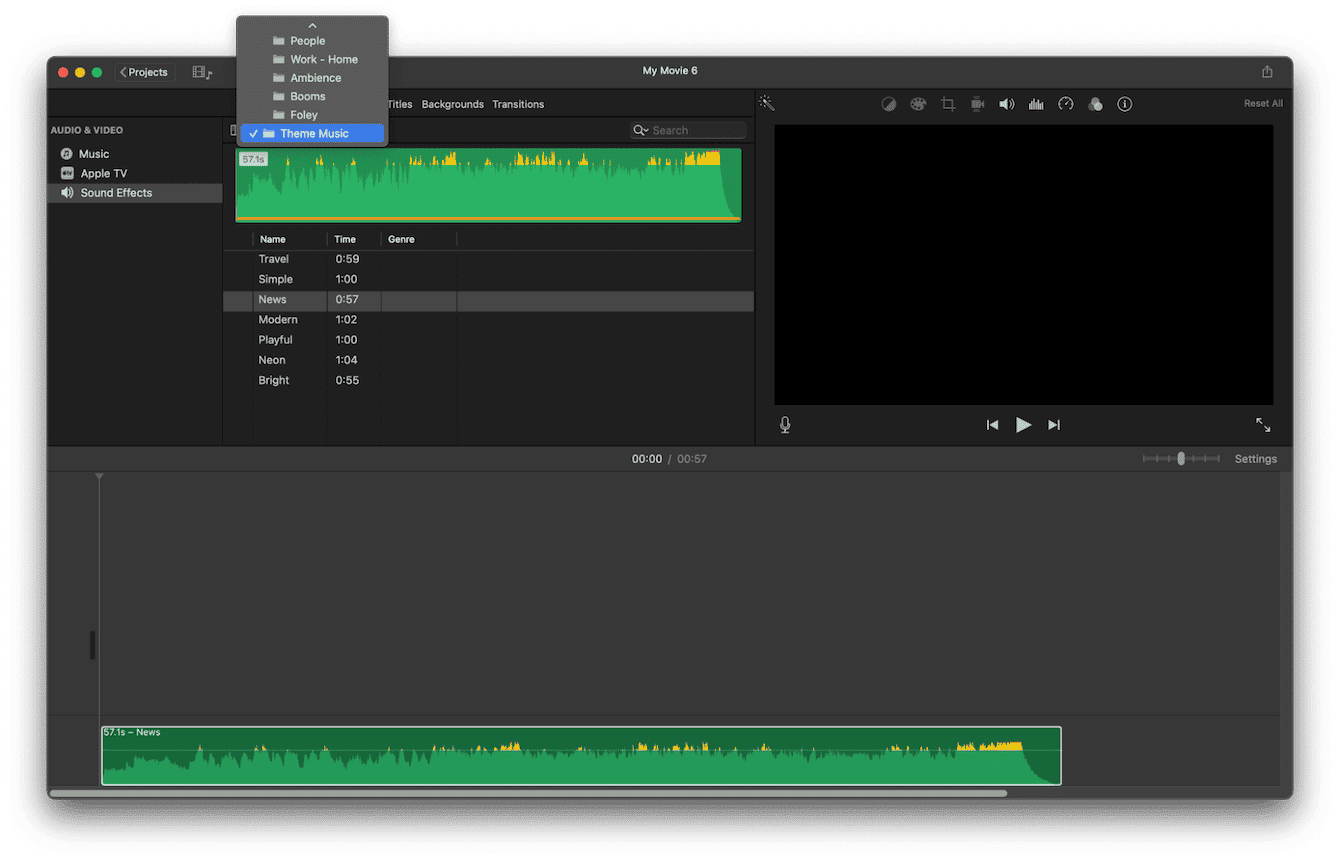
Task: Open the Foley sounds folder
Action: [305, 114]
